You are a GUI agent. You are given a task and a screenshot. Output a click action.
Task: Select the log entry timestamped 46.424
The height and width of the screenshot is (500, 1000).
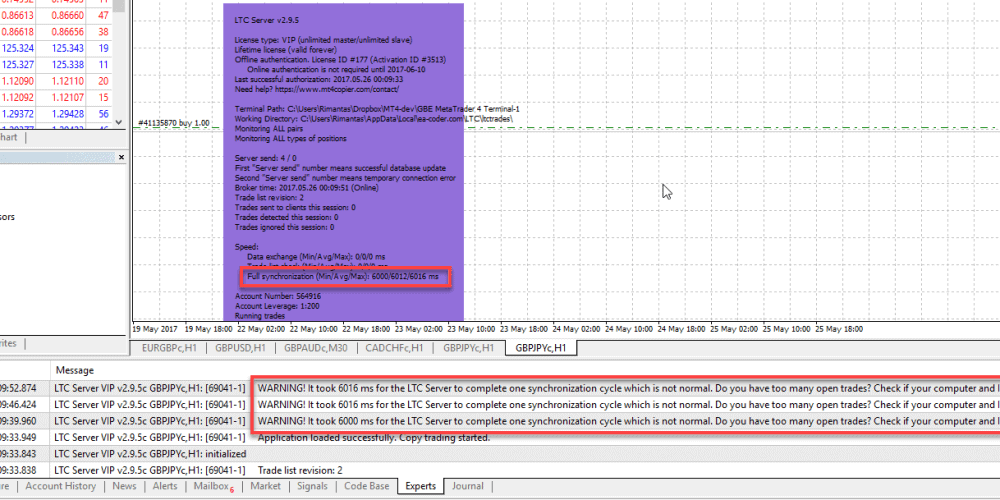[x=500, y=404]
